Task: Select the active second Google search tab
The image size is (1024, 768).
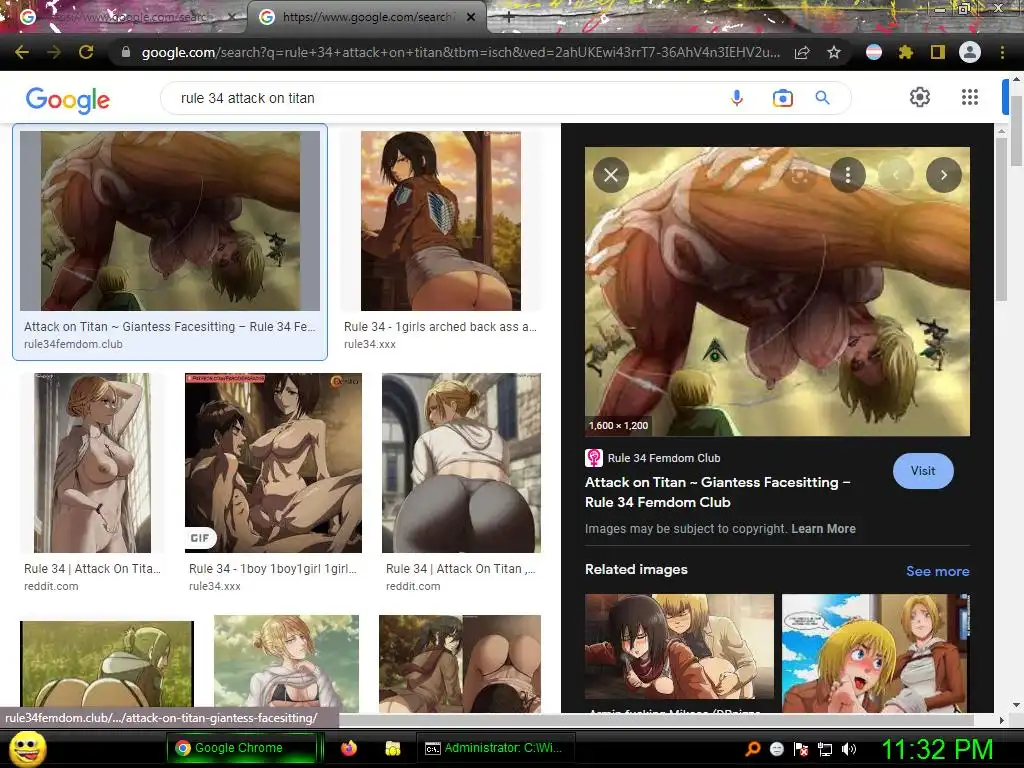Action: coord(367,17)
